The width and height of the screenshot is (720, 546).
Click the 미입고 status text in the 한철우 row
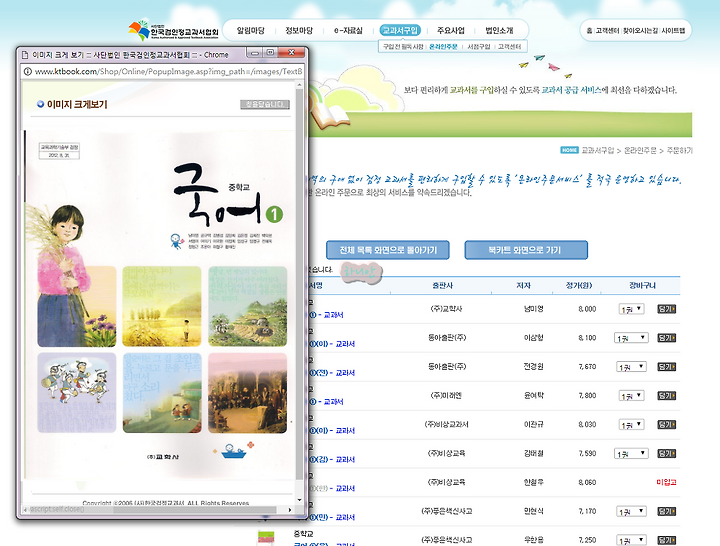[666, 482]
